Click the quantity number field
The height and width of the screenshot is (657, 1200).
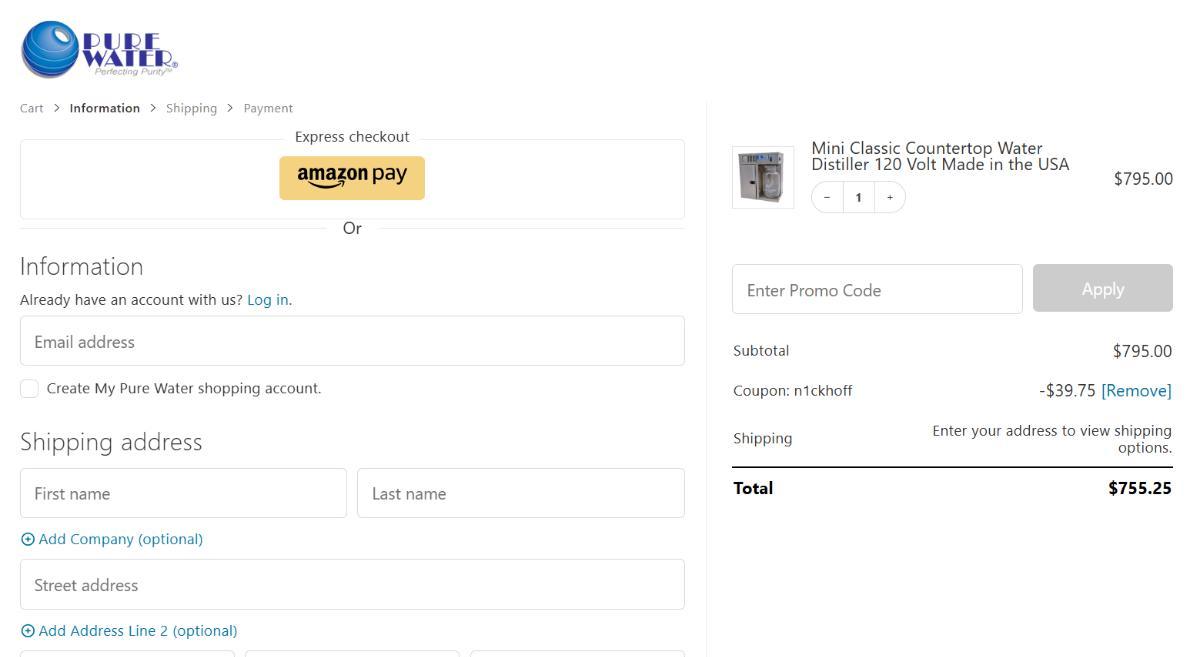click(x=858, y=198)
